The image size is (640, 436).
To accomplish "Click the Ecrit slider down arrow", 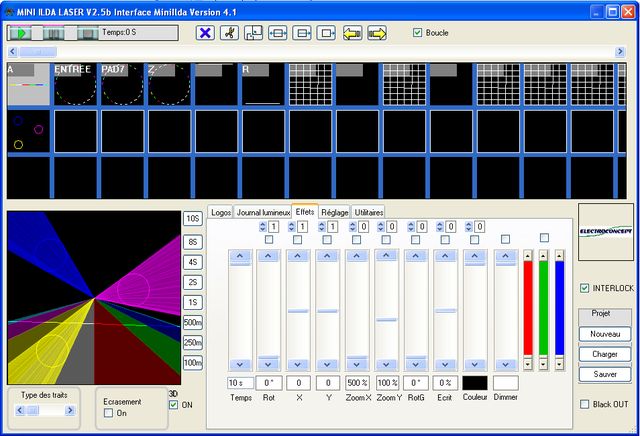I will click(445, 365).
